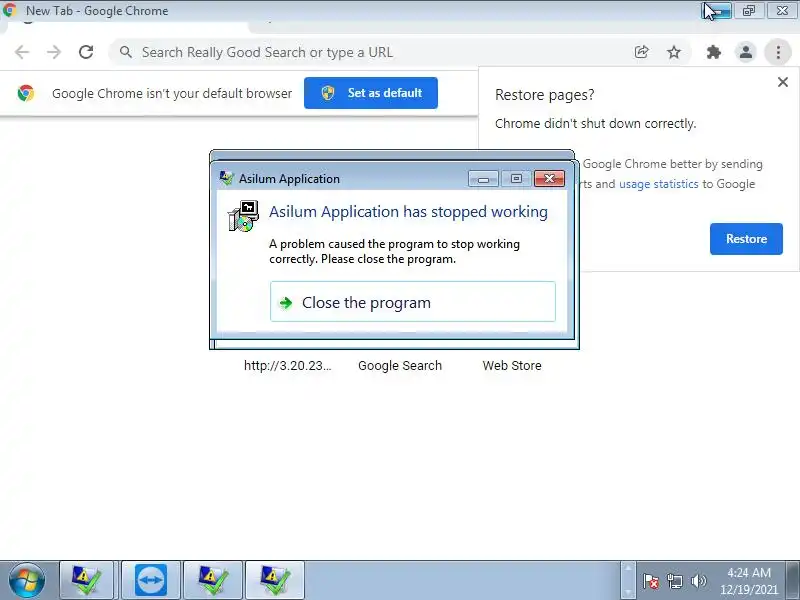Click the Chrome logo in the window title bar
The height and width of the screenshot is (600, 800).
(10, 10)
